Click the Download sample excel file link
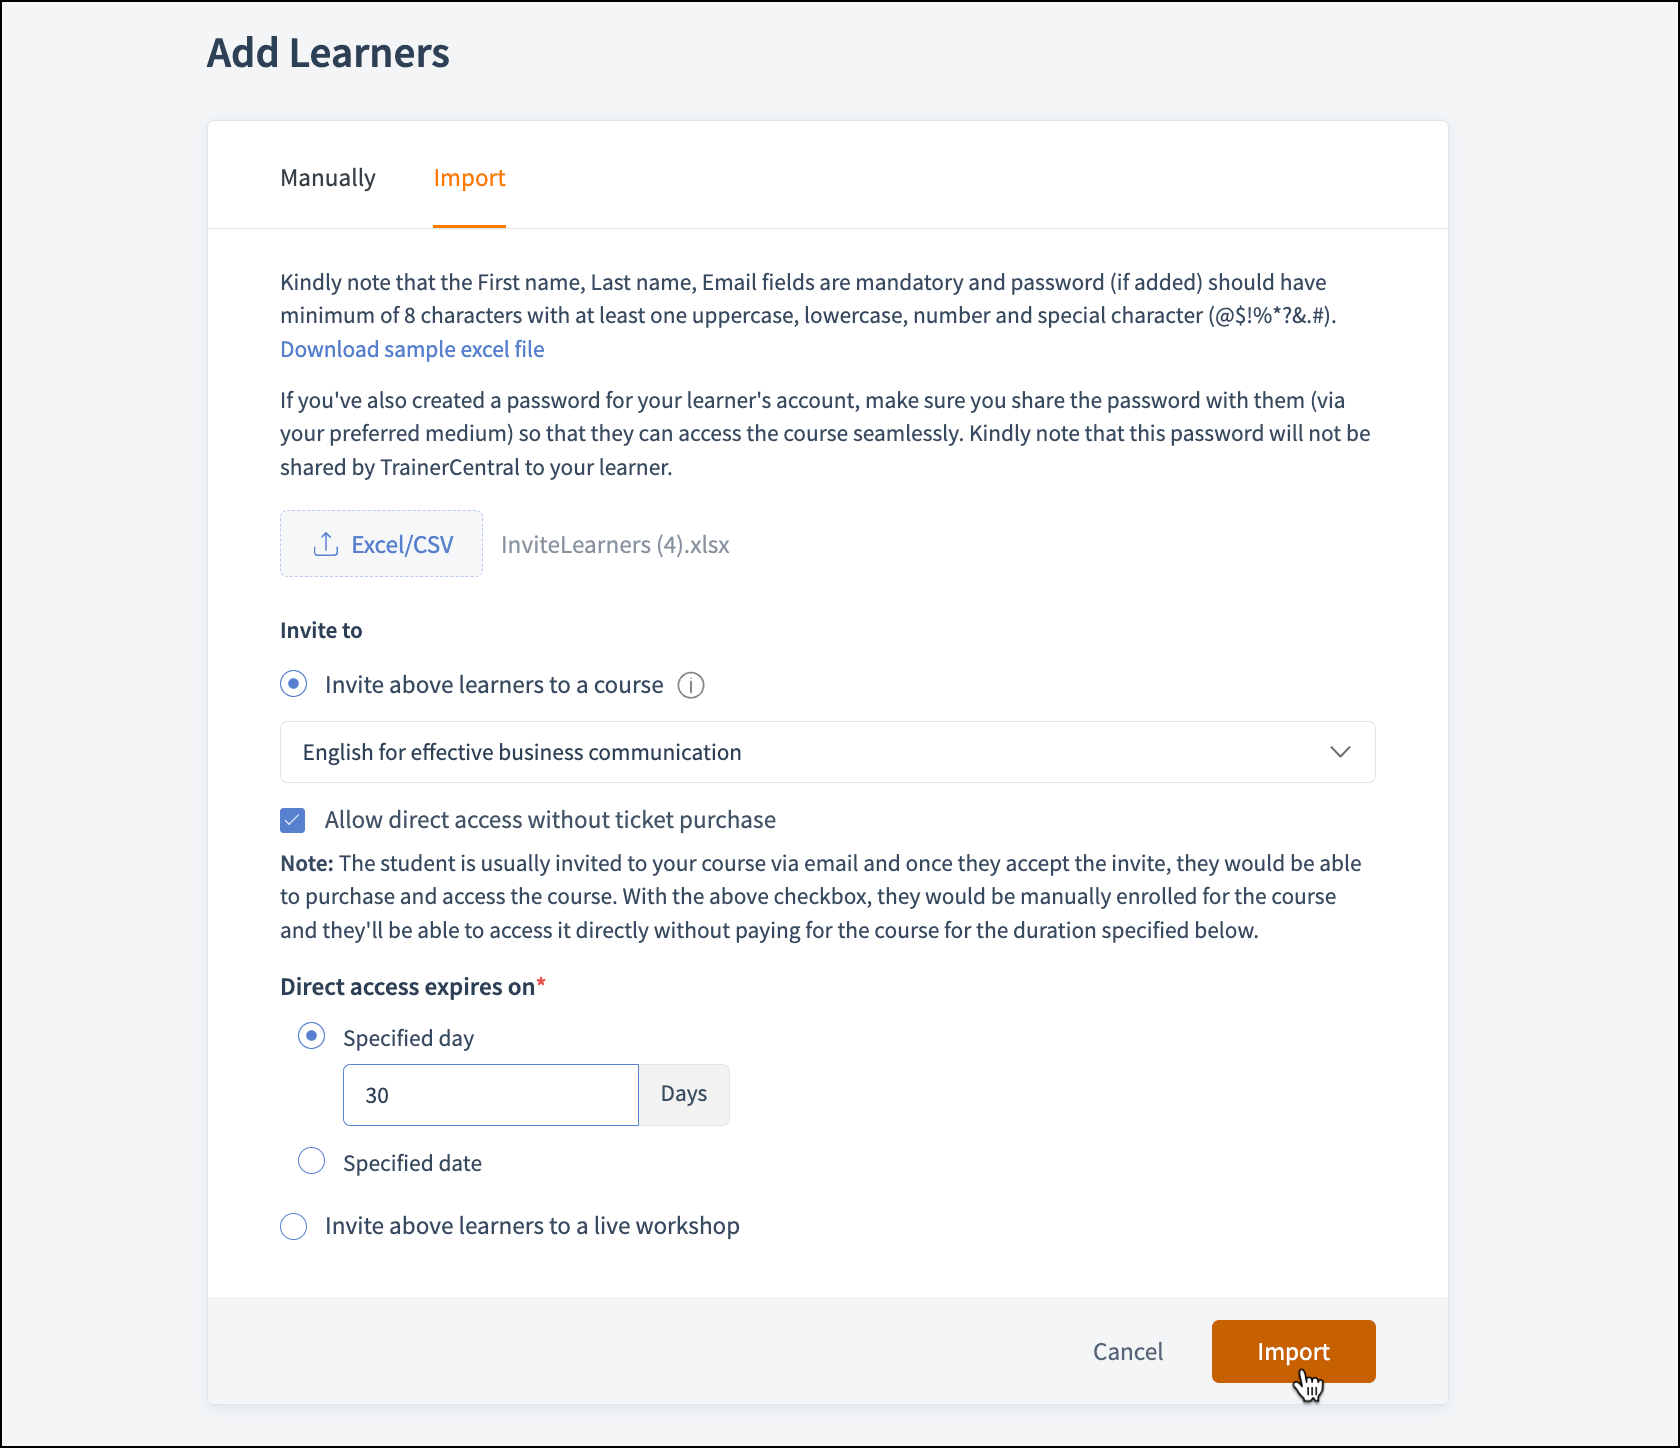The height and width of the screenshot is (1448, 1680). (x=412, y=349)
